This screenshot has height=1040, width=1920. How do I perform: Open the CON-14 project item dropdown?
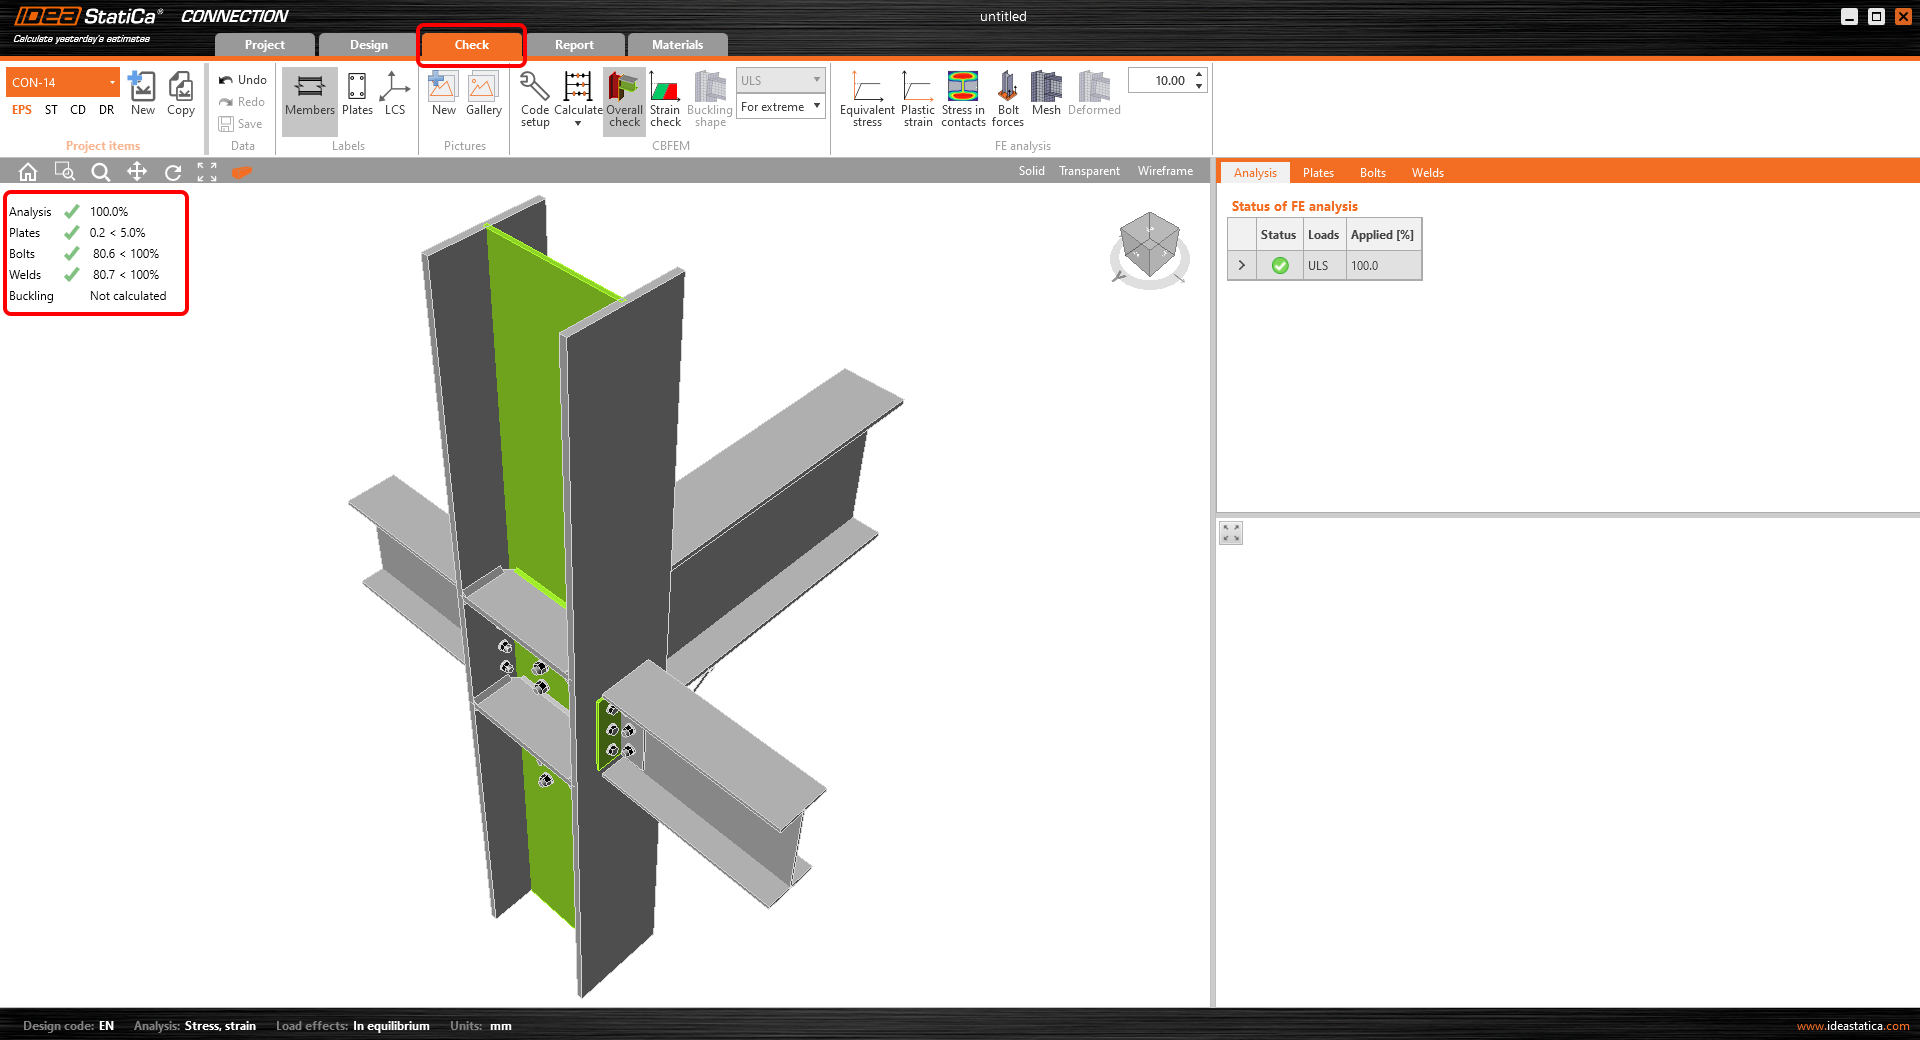point(112,82)
